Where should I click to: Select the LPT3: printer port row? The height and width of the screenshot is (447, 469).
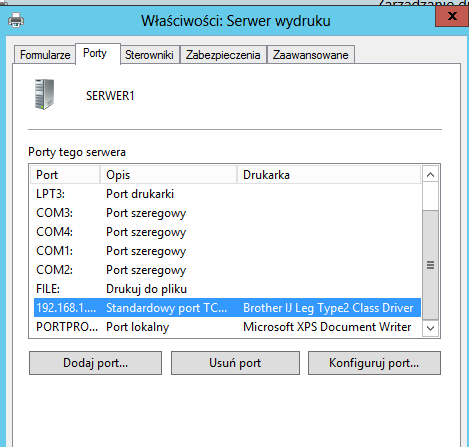pos(227,194)
